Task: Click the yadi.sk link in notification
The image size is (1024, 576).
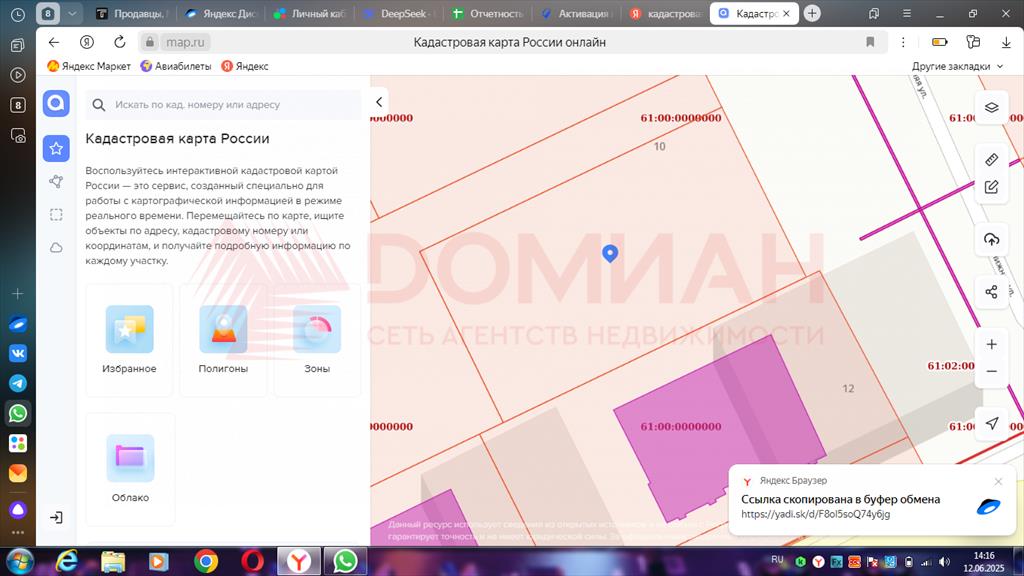Action: point(815,514)
